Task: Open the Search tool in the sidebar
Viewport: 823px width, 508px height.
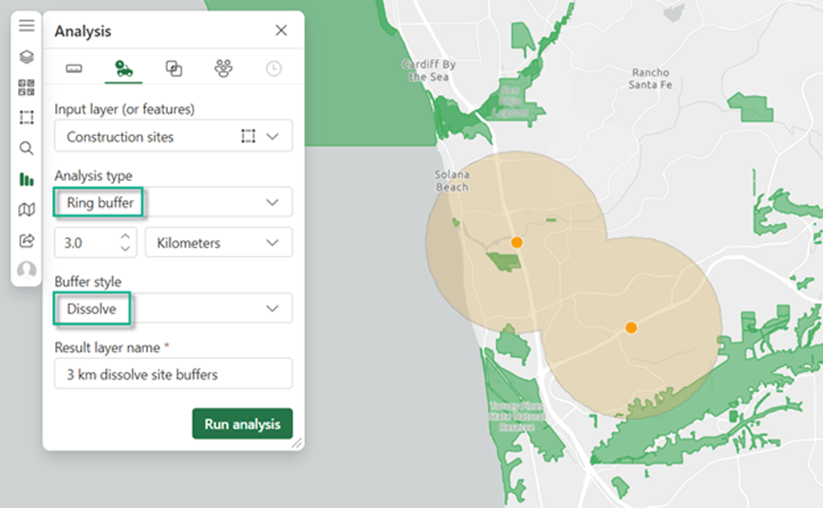Action: coord(26,148)
